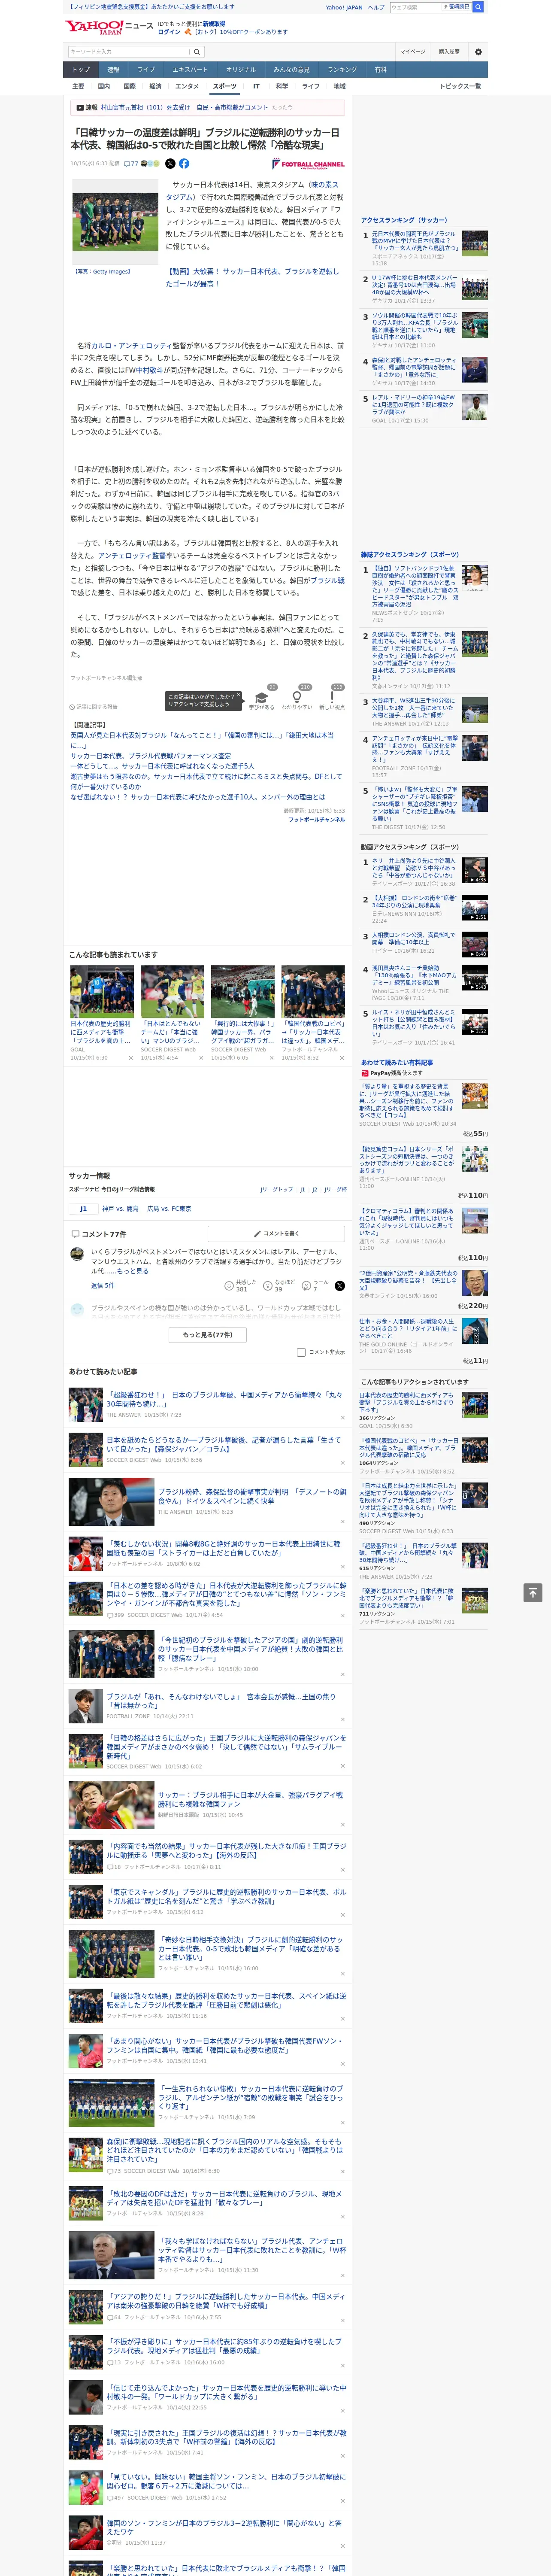Select the トップ navigation tab

[81, 70]
